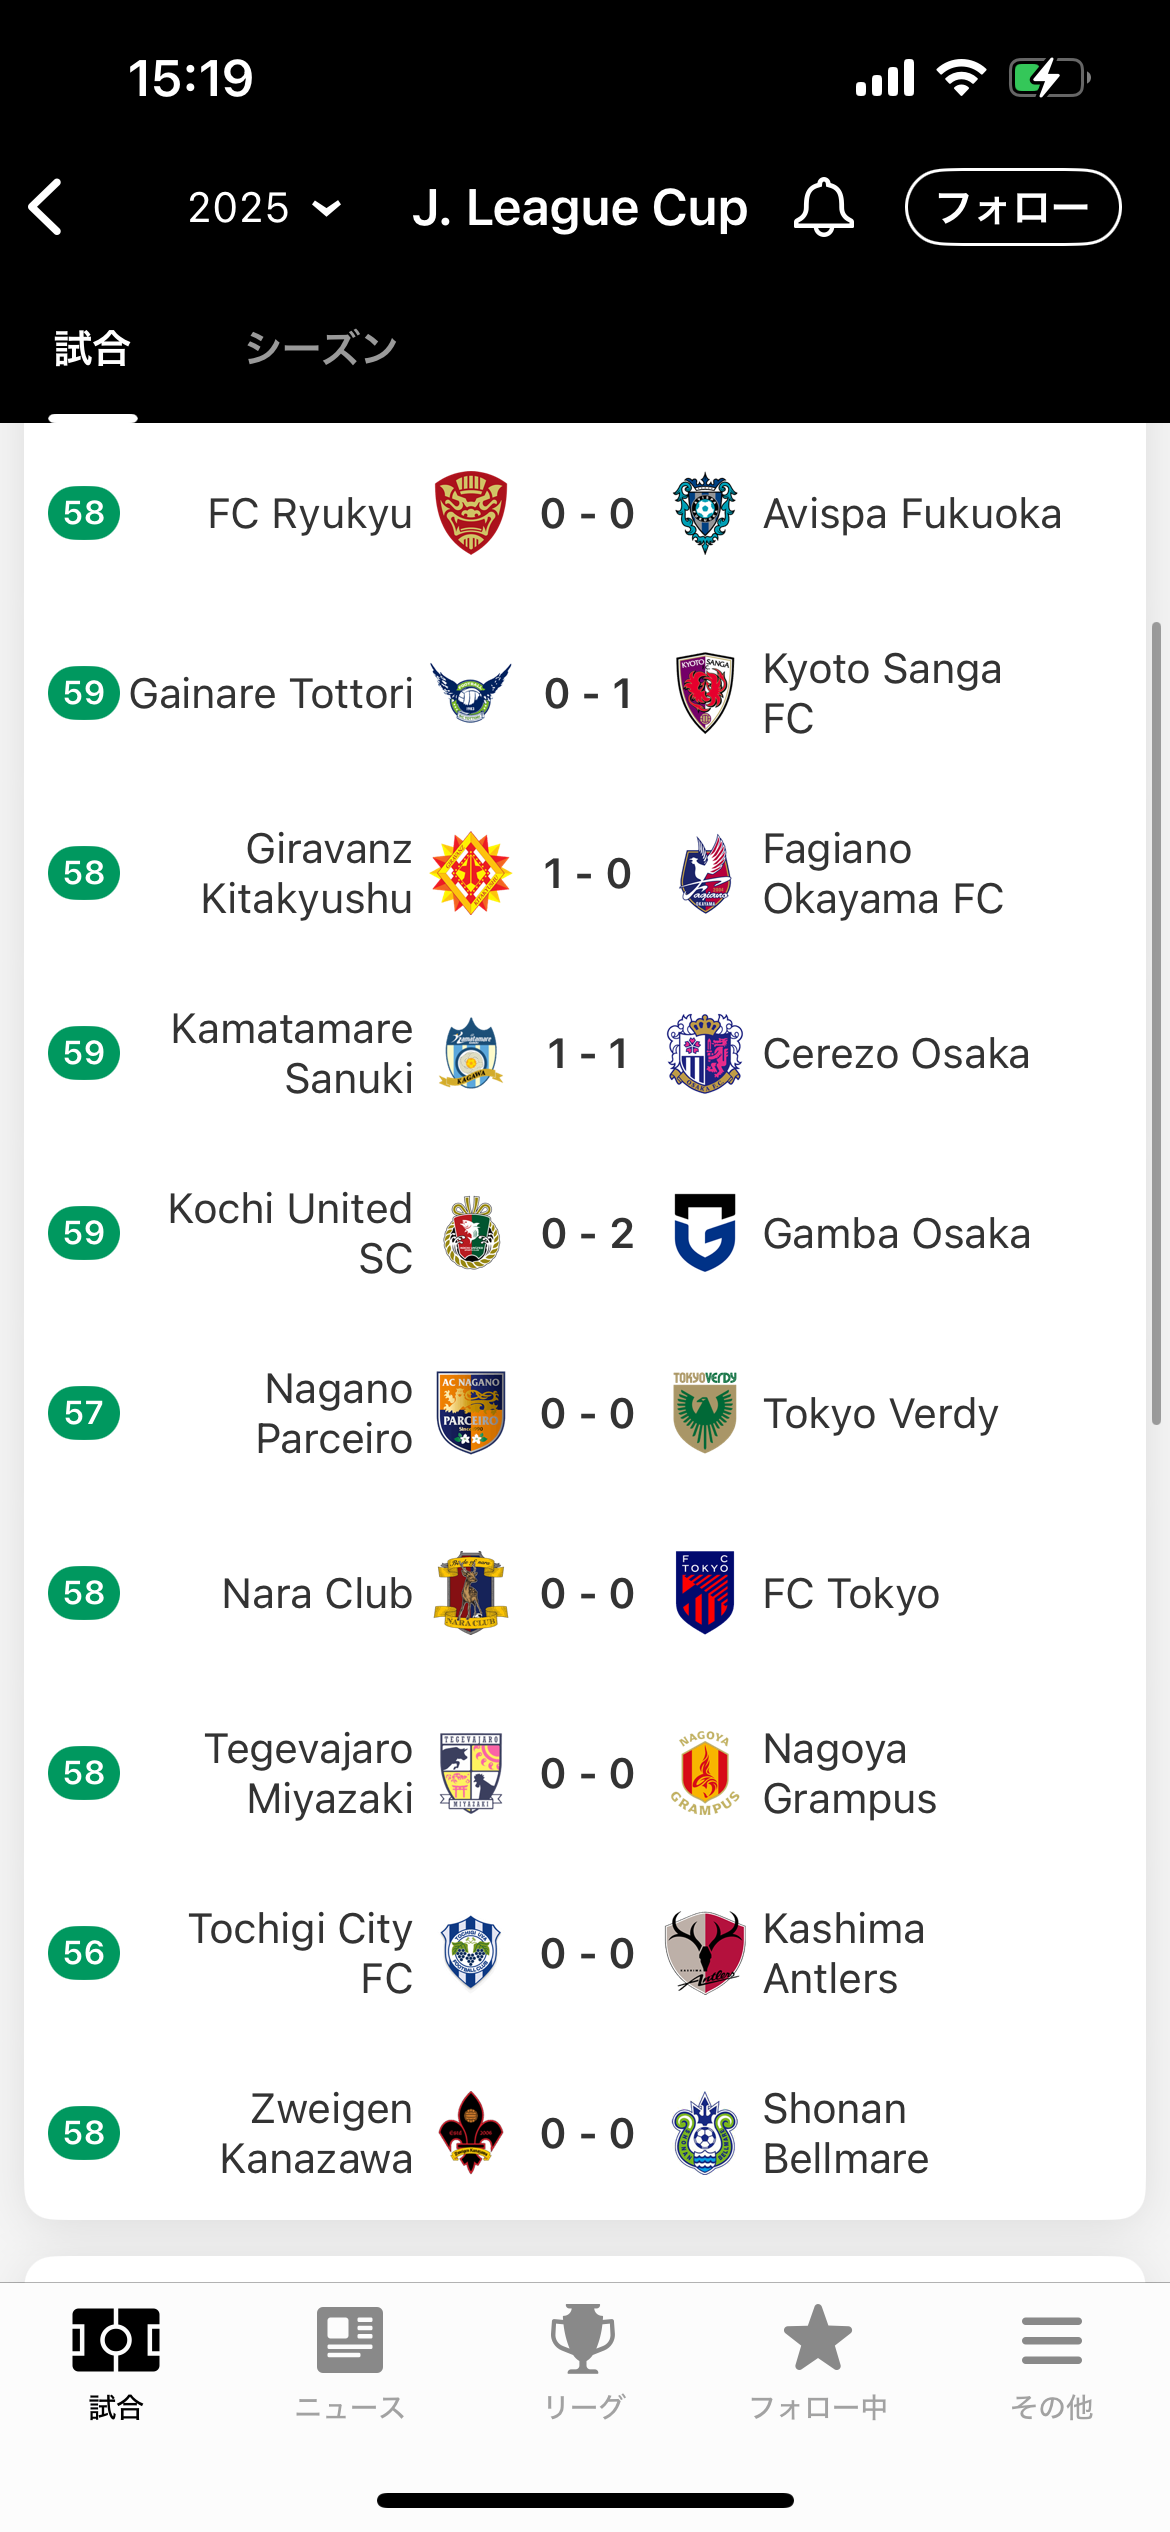Screen dimensions: 1170x2532
Task: Tap the フォロー follow button
Action: (1013, 207)
